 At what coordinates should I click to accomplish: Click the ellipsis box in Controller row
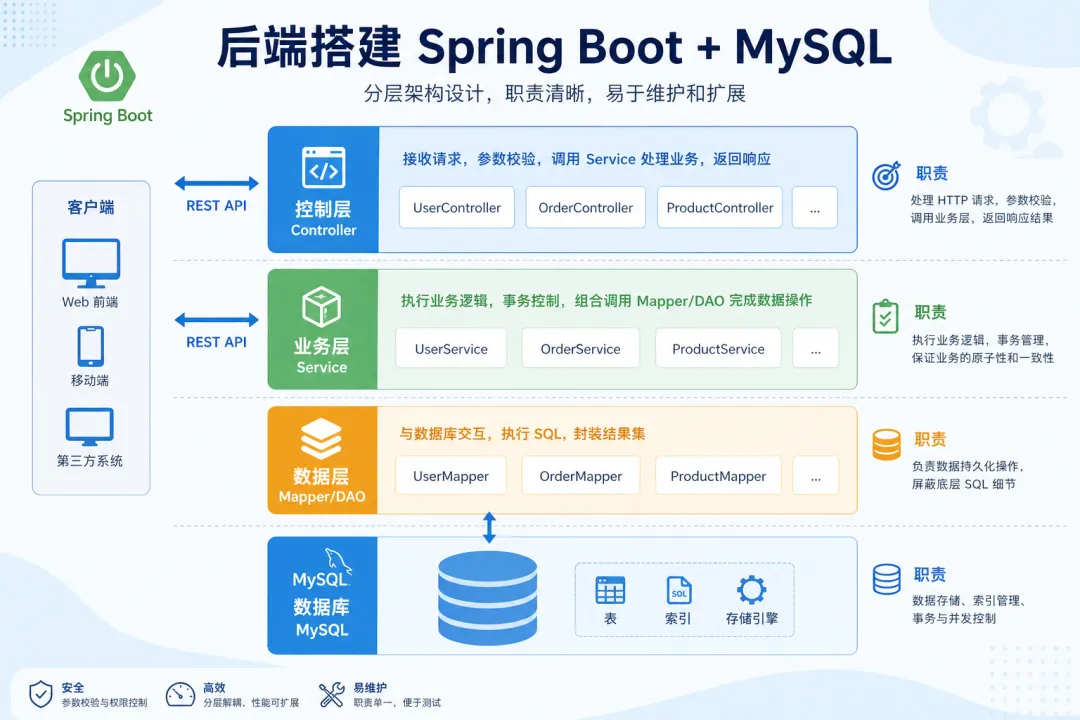tap(815, 207)
